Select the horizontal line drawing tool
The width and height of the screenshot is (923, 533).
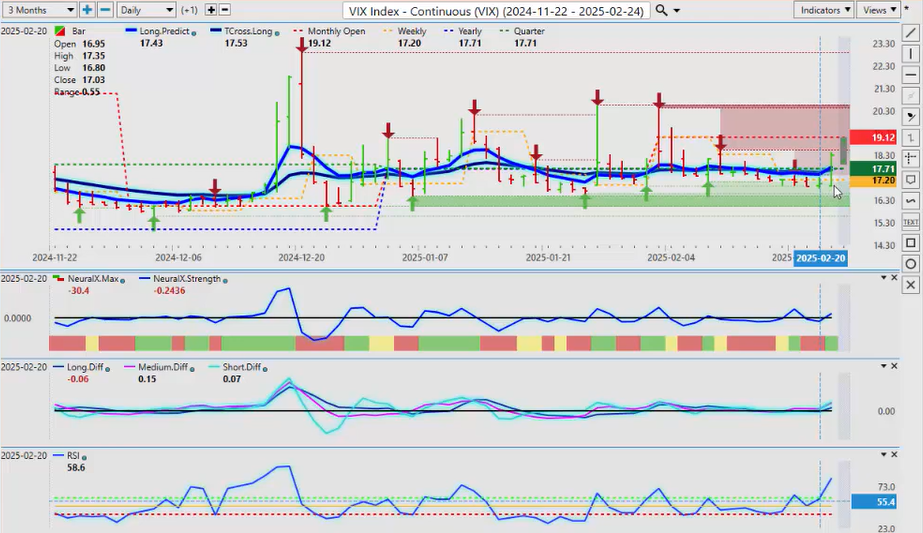(911, 75)
